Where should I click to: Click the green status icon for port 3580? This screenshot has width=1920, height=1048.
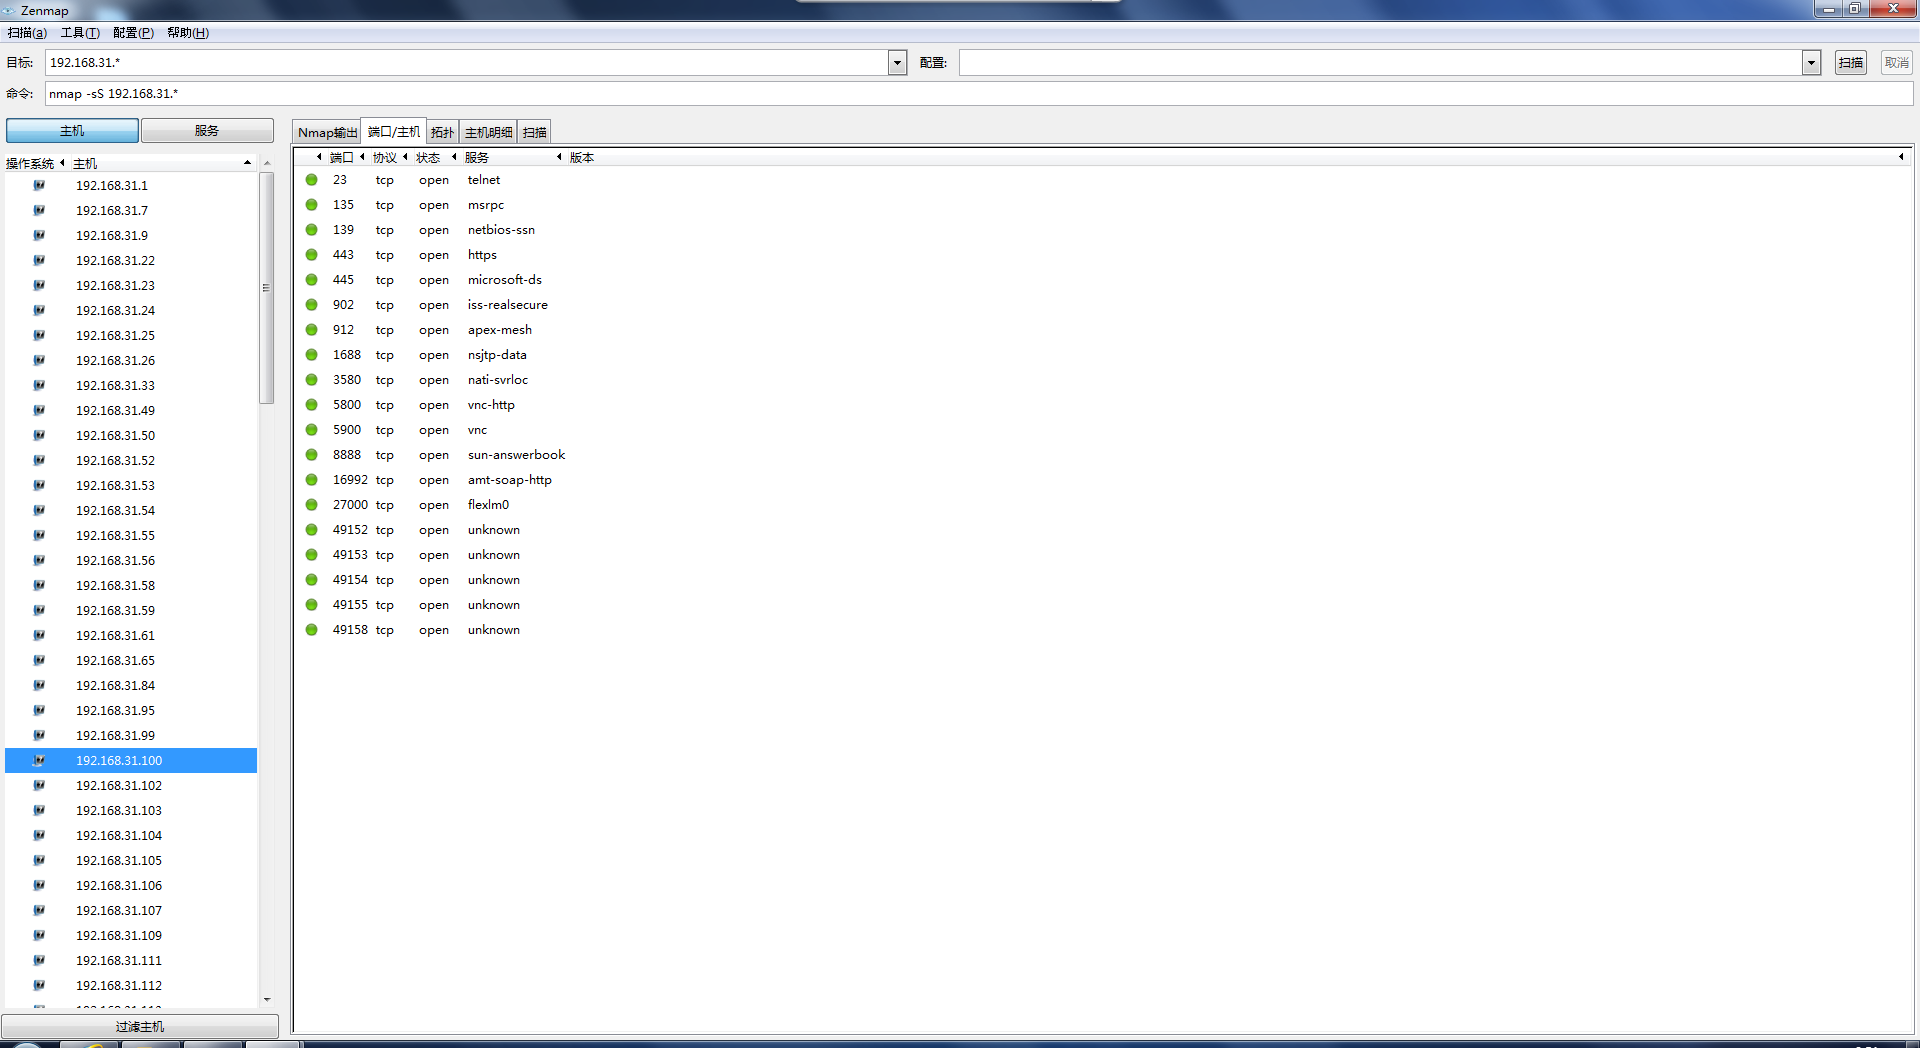[312, 380]
